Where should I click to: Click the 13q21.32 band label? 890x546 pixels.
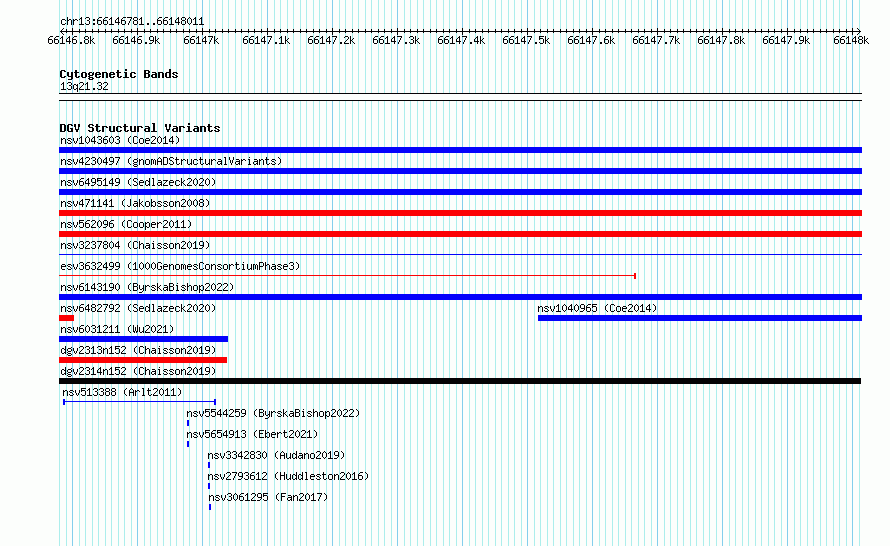point(84,86)
